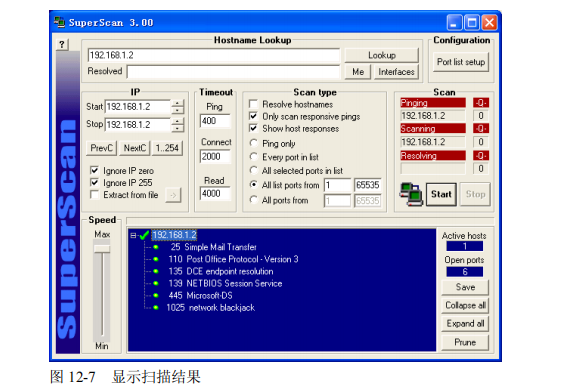The image size is (571, 392).
Task: Go to previous class C with PrevC
Action: 102,148
